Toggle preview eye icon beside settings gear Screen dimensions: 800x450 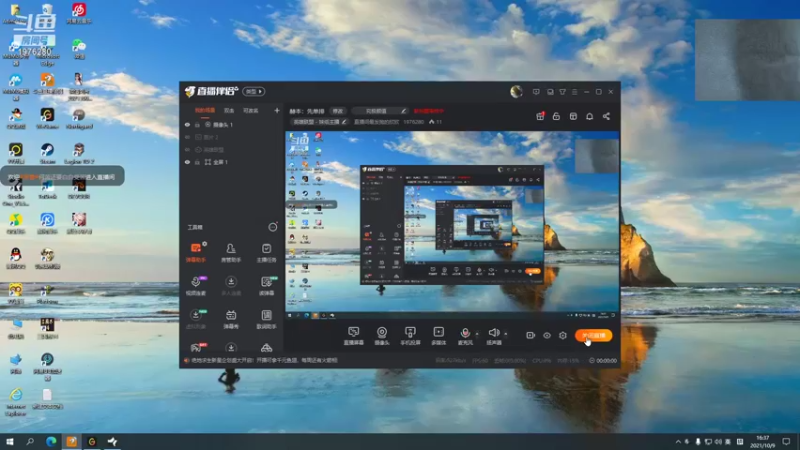pos(547,335)
